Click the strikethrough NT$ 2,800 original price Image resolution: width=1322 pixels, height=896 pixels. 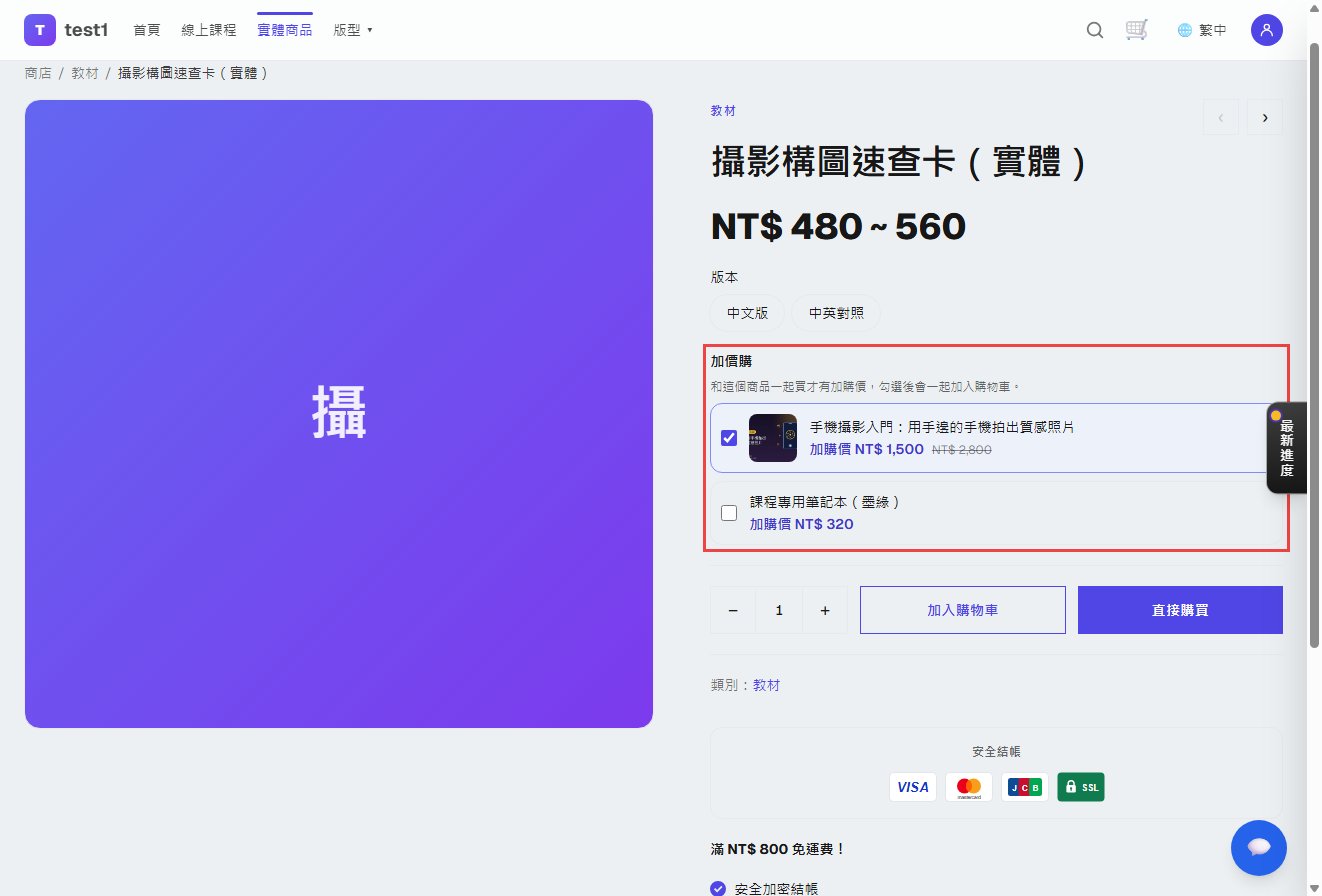962,450
